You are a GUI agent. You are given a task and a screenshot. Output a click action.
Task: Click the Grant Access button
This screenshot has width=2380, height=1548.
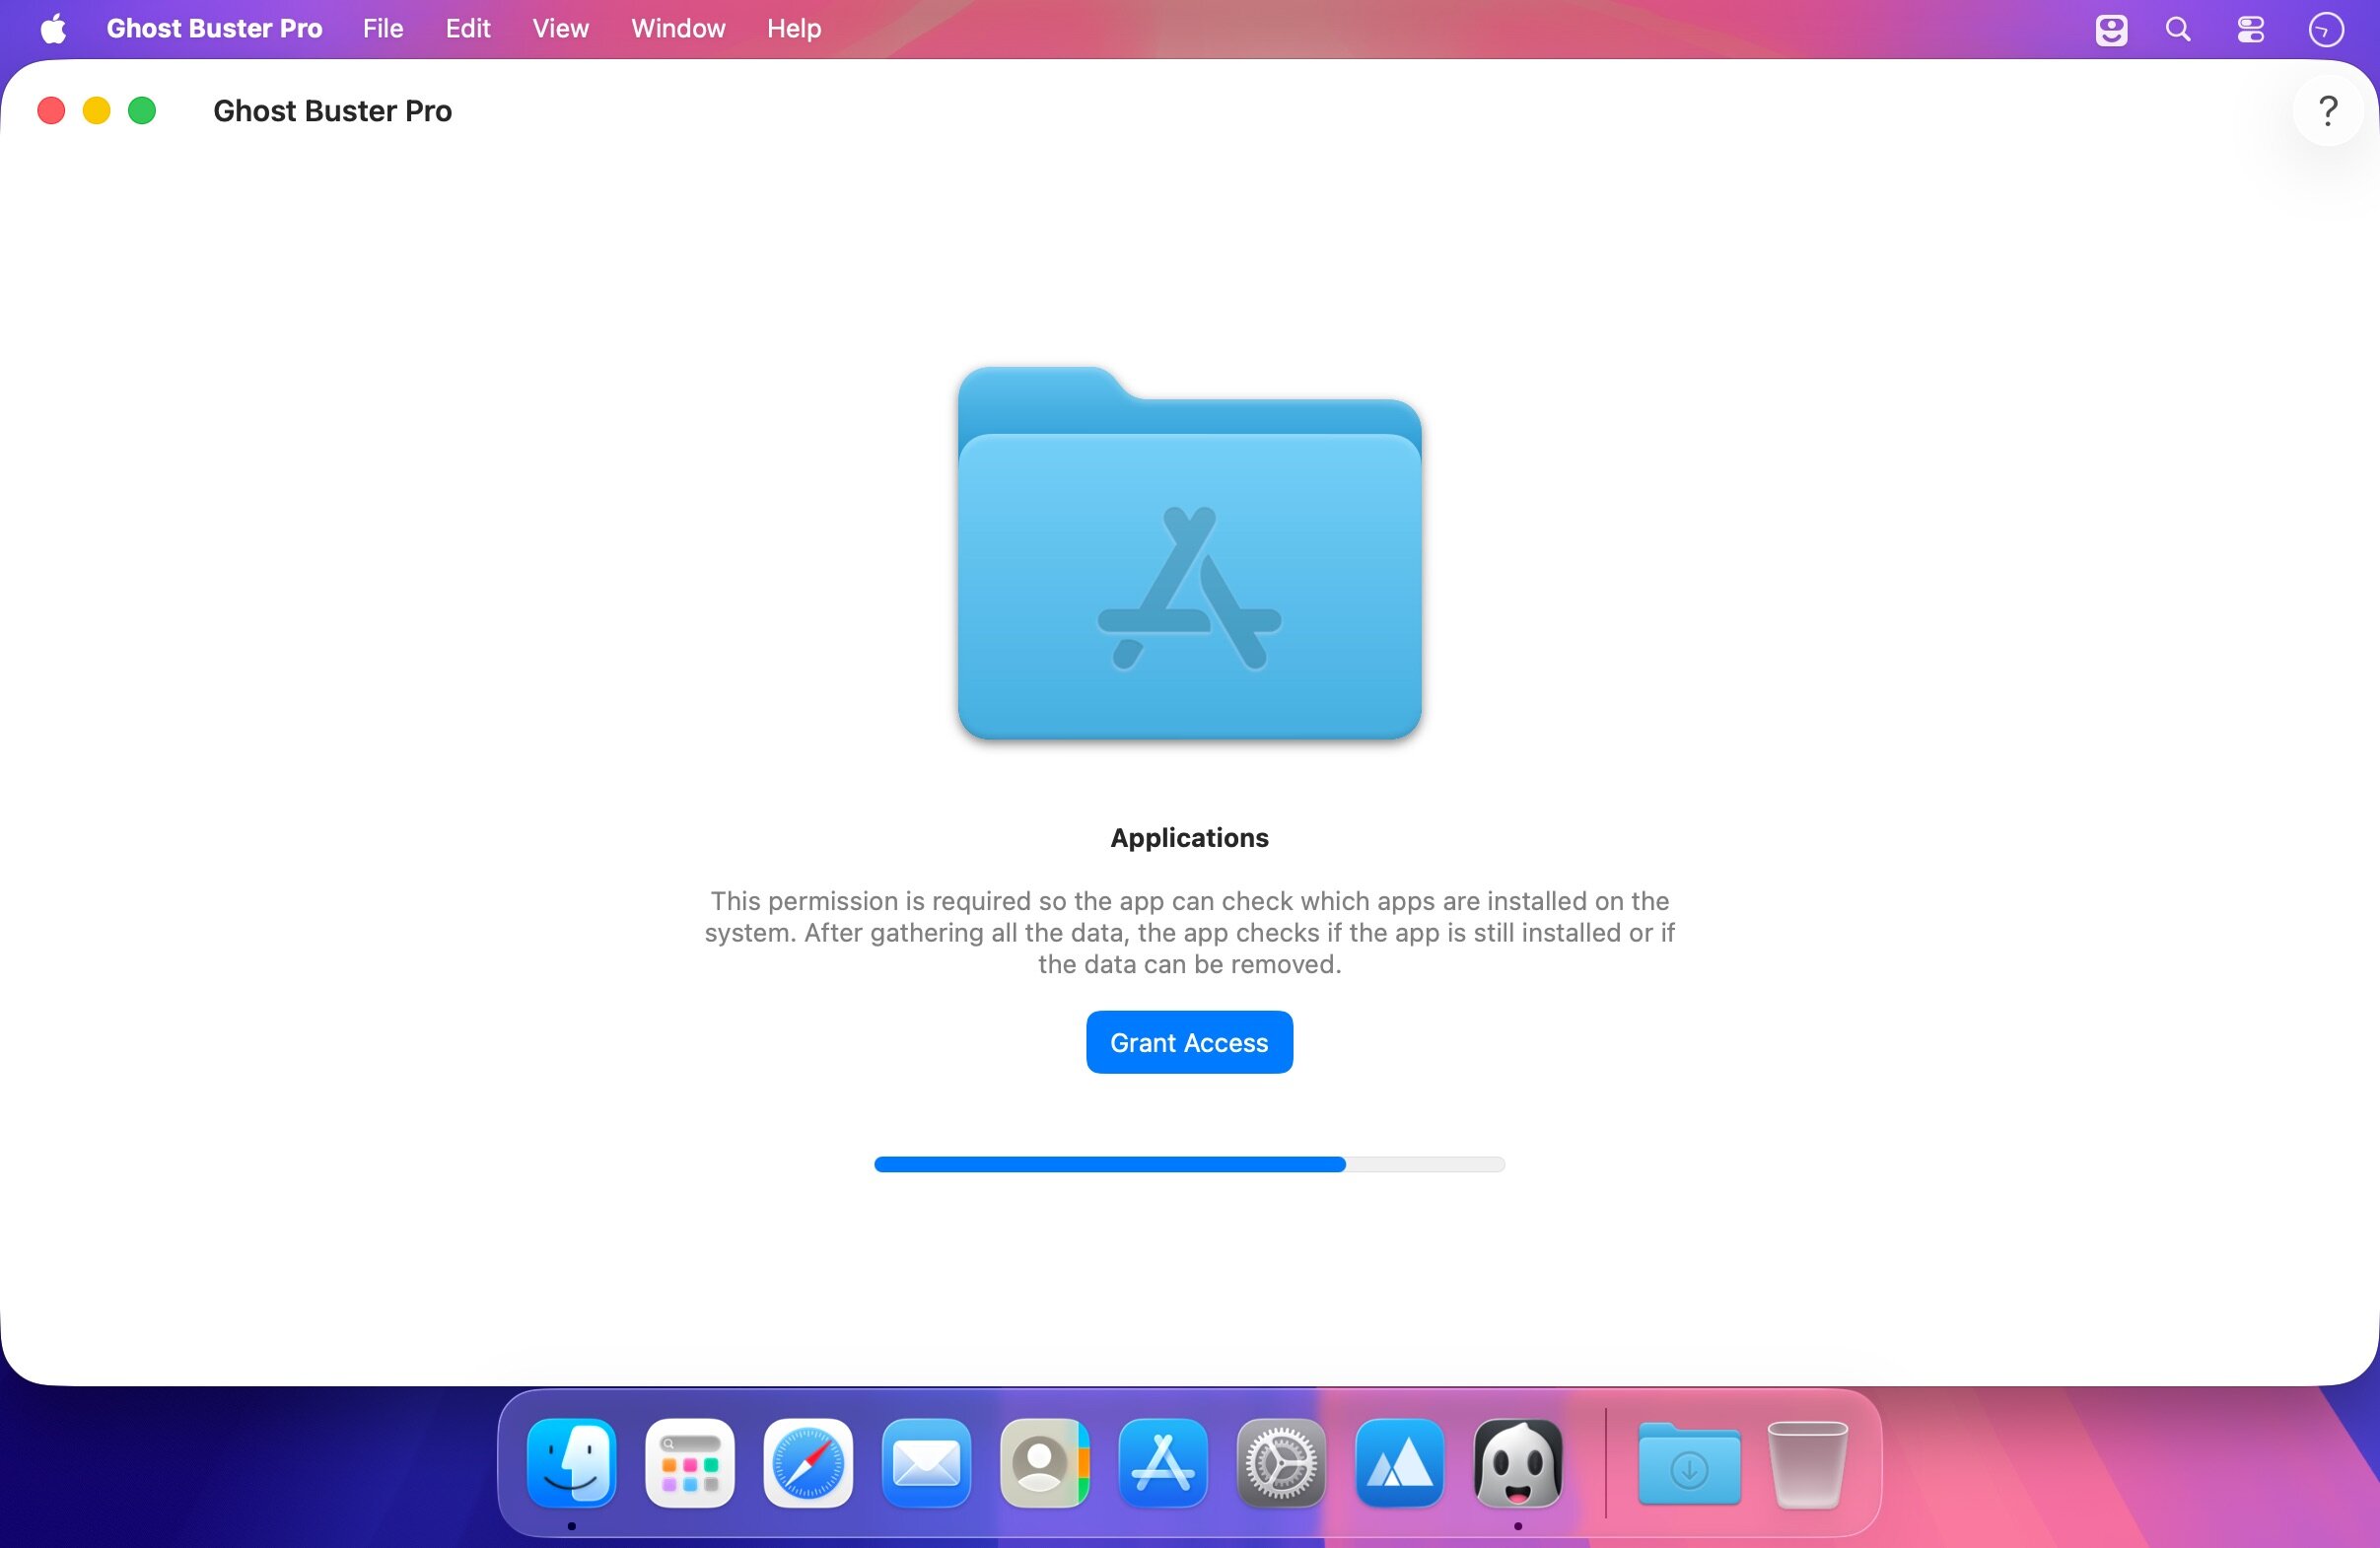coord(1189,1042)
